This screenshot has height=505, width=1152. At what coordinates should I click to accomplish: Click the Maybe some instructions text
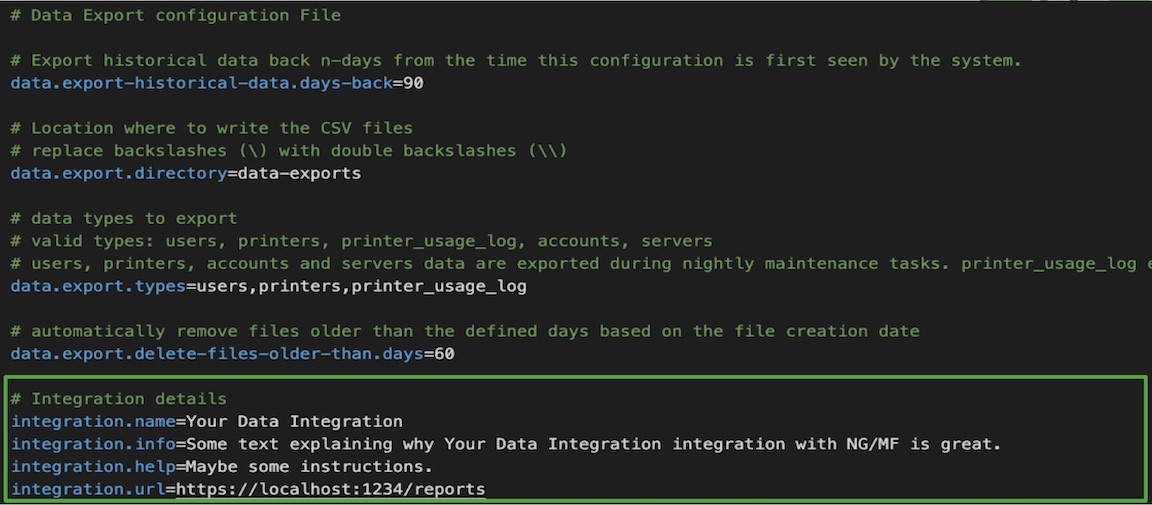click(309, 467)
